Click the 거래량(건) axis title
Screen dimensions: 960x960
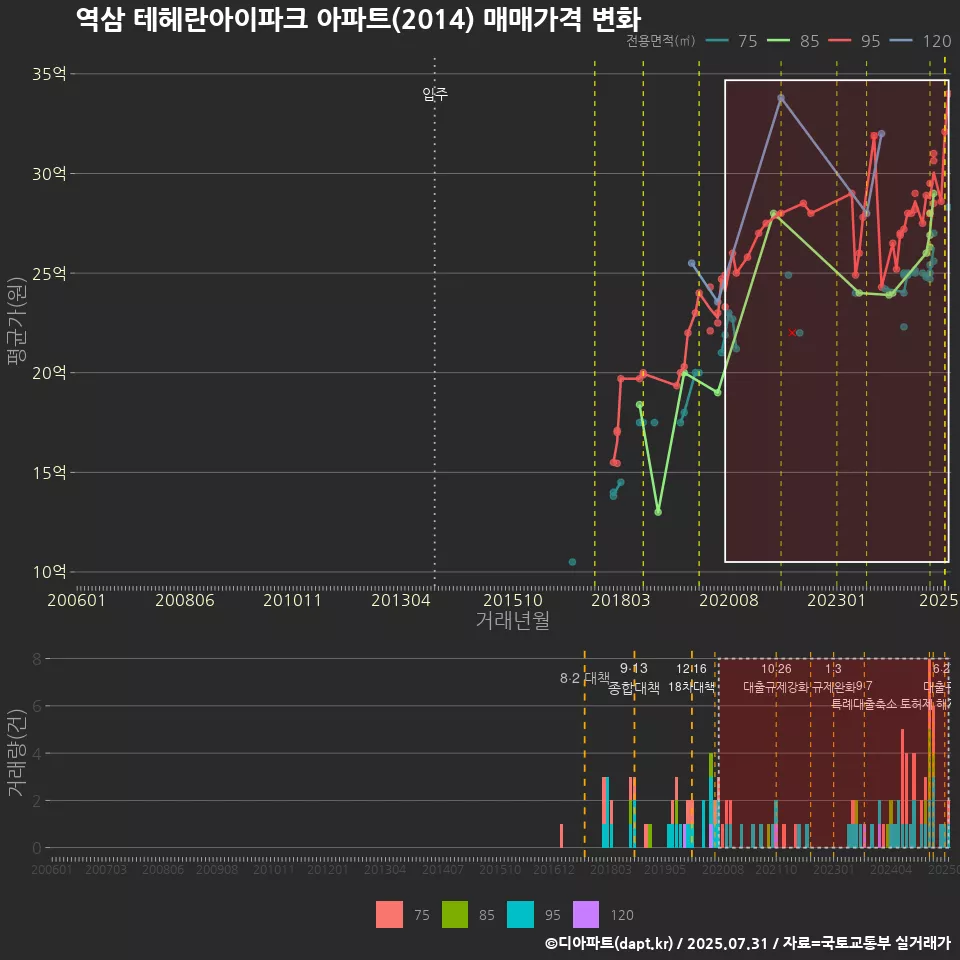[17, 753]
